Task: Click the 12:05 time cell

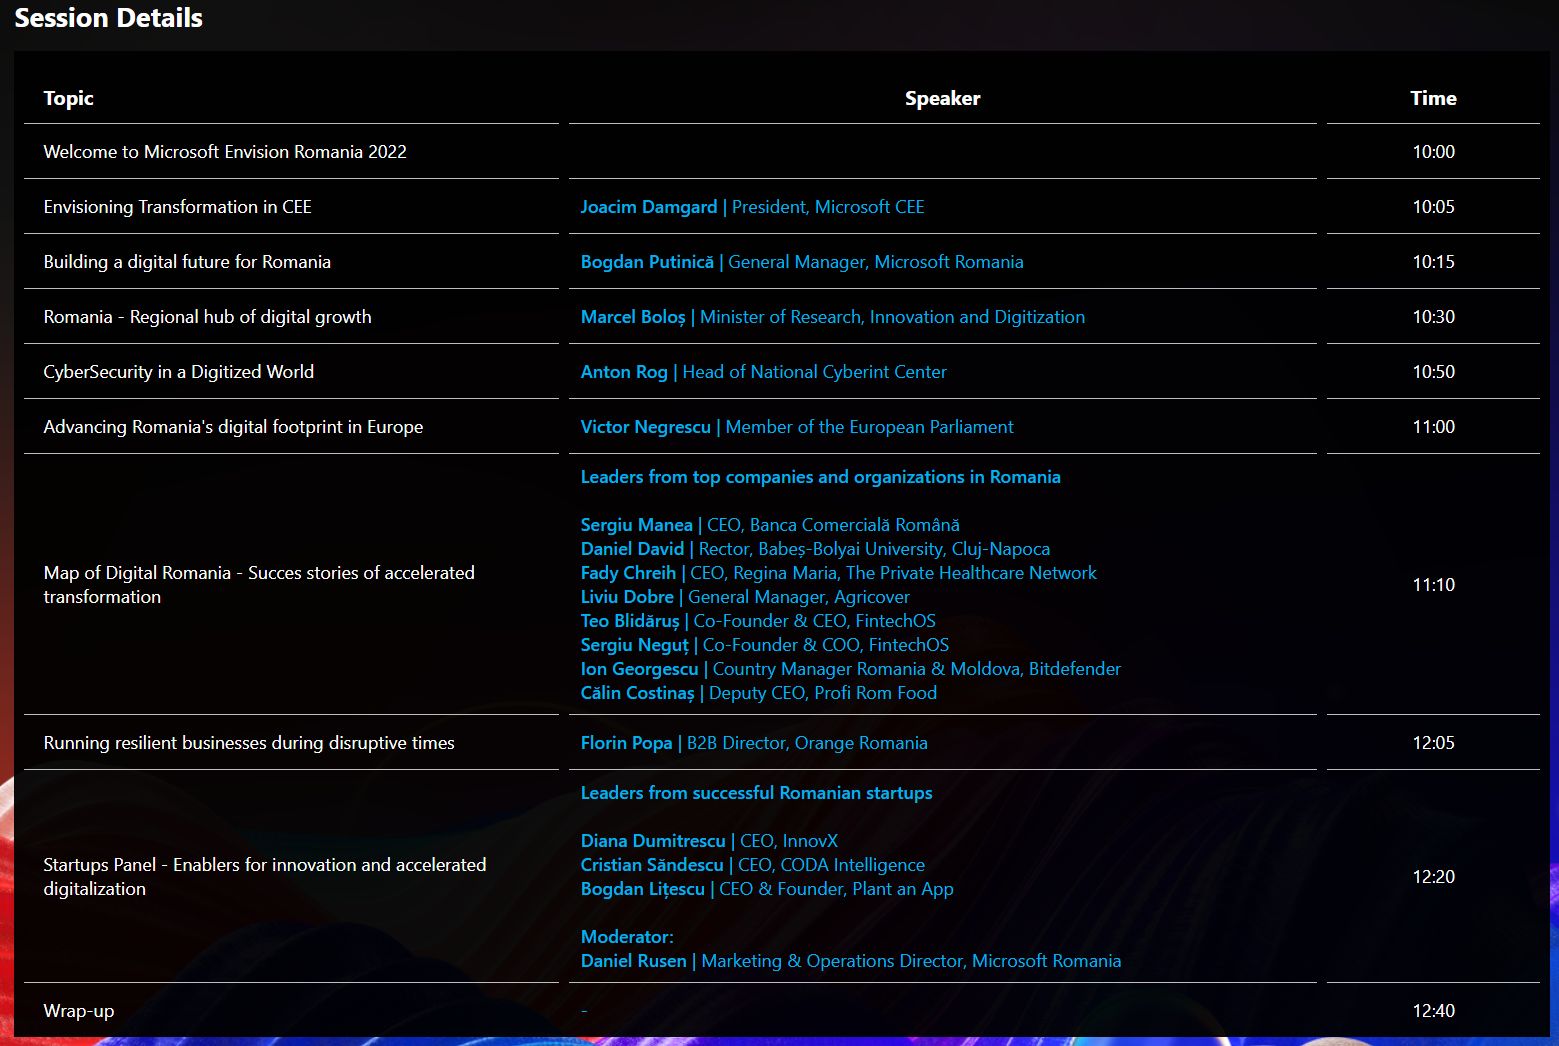Action: (x=1433, y=743)
